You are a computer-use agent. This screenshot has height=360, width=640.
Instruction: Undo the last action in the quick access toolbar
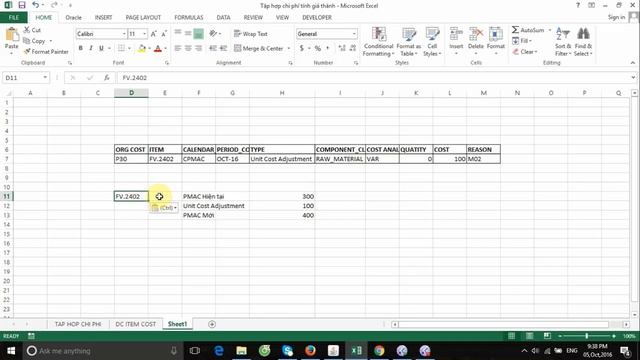point(36,5)
